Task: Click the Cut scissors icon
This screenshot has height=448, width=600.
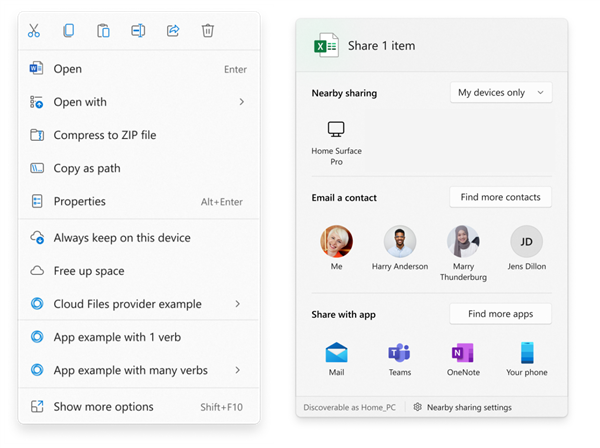Action: point(35,30)
